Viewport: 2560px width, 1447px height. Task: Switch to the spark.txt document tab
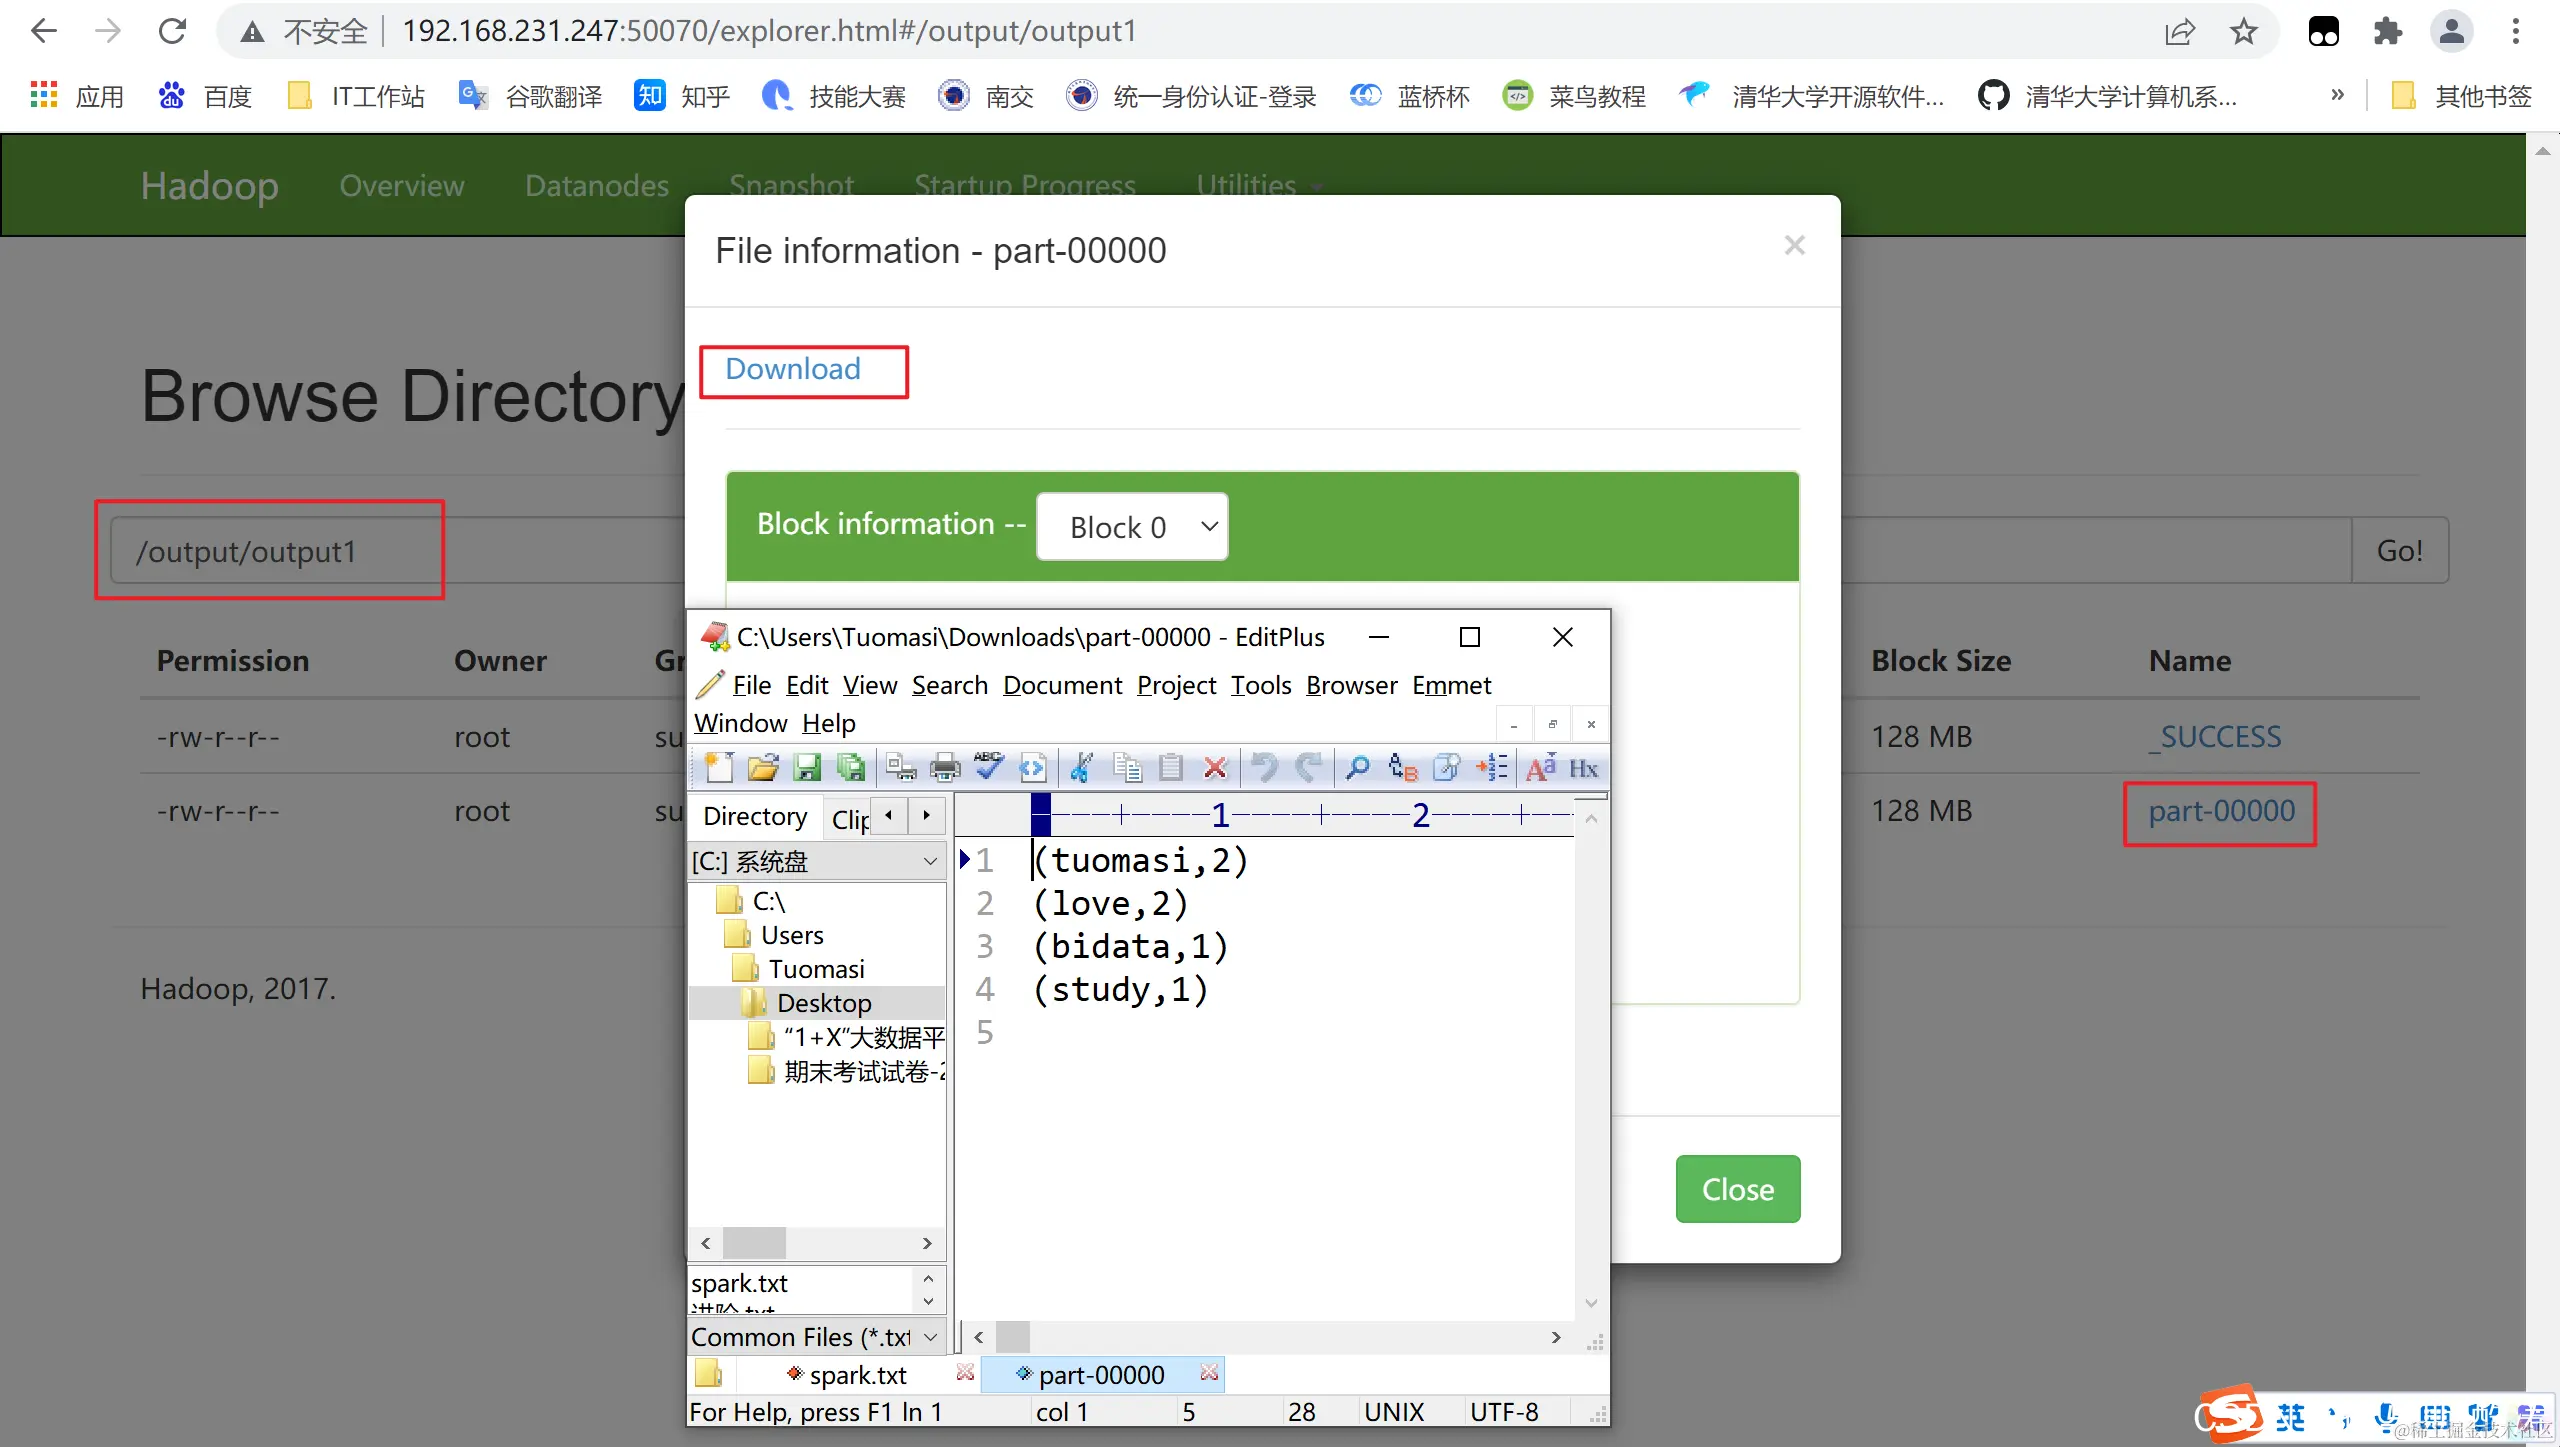[857, 1375]
